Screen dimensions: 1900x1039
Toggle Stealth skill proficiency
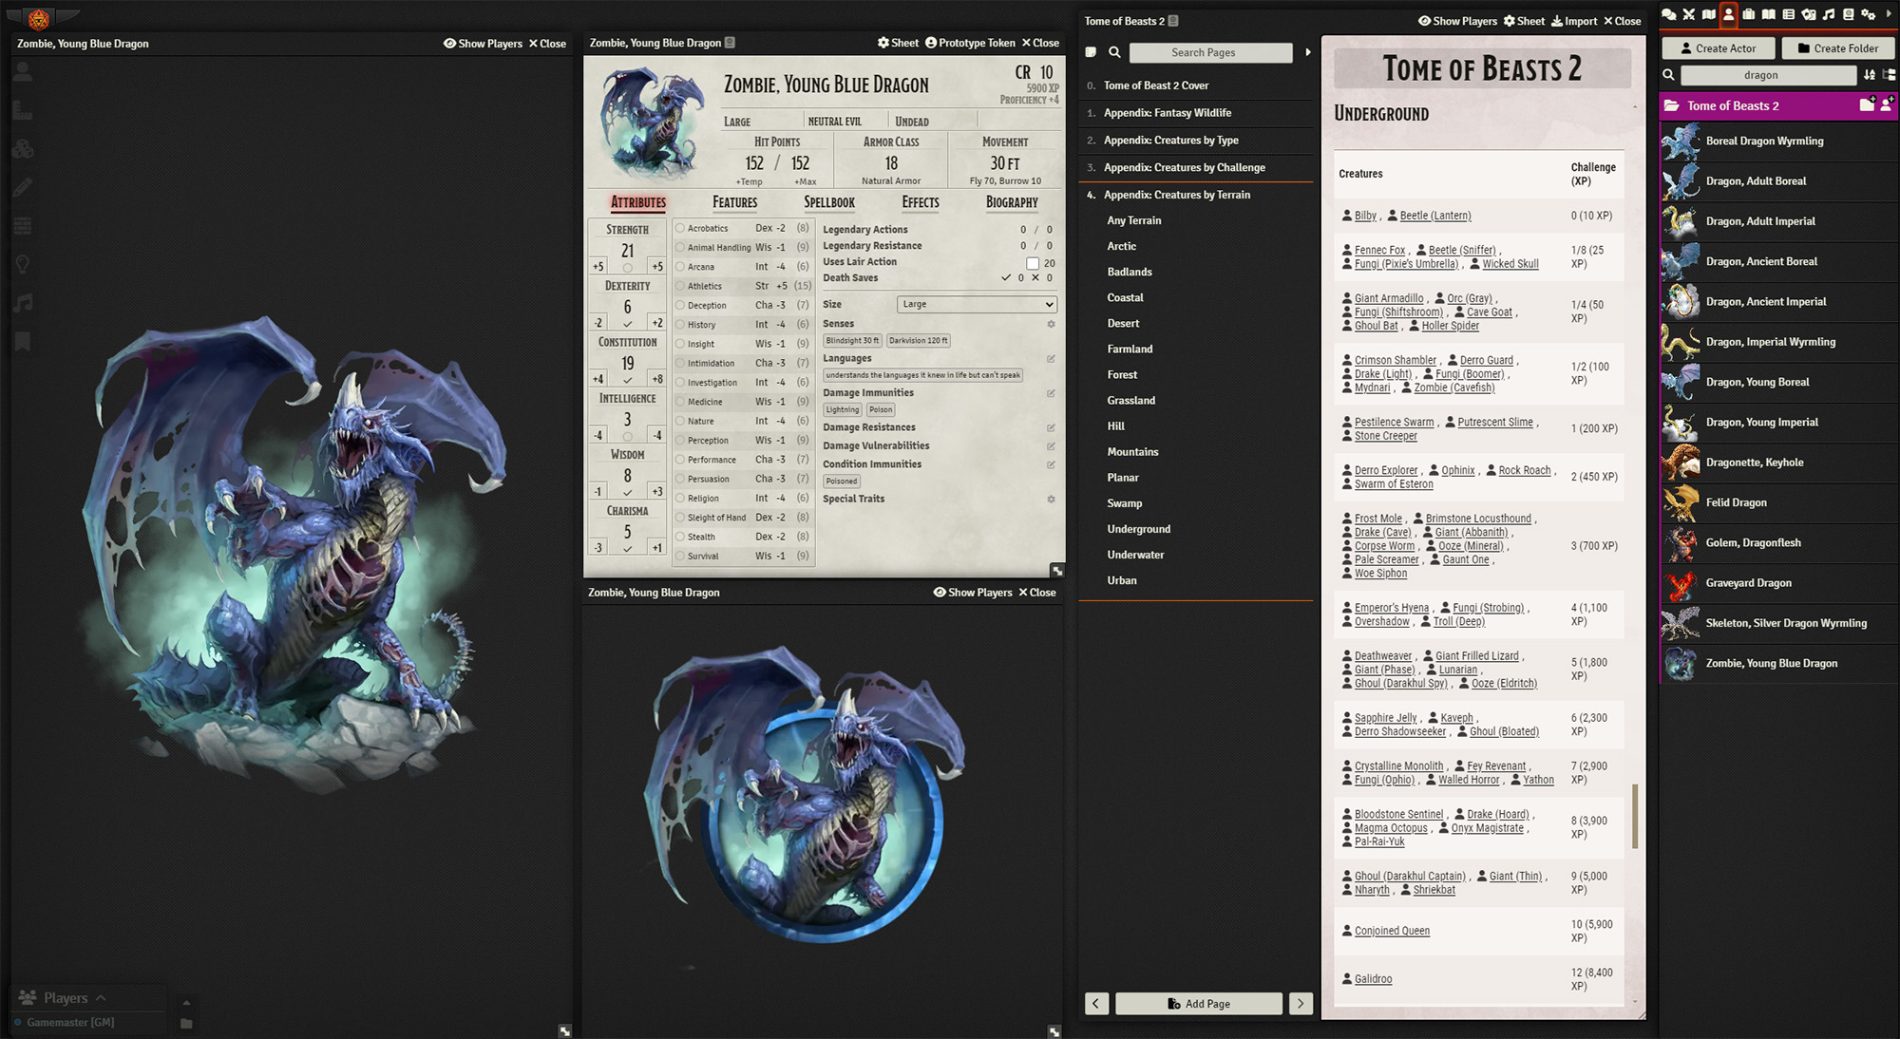tap(680, 537)
